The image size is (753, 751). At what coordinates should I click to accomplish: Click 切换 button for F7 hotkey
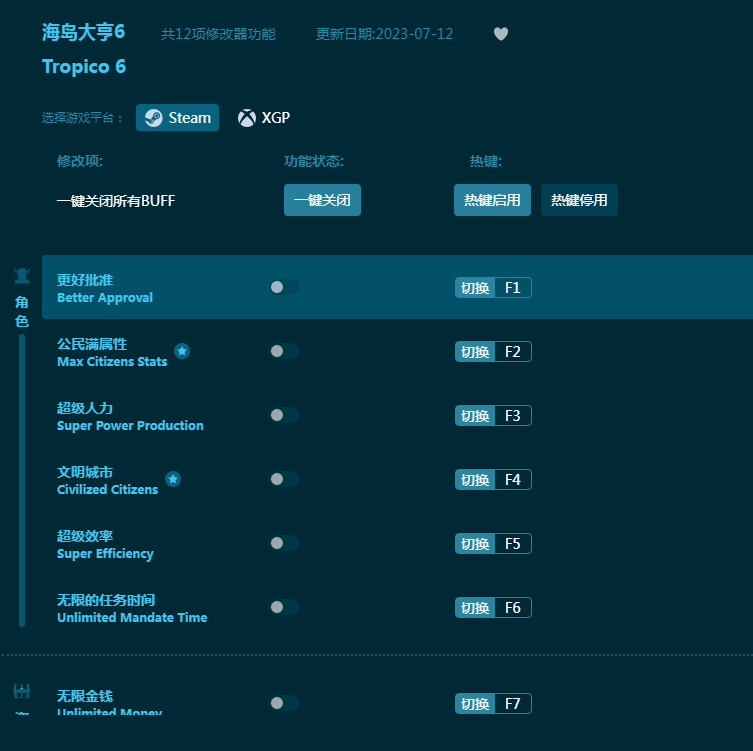click(x=475, y=703)
